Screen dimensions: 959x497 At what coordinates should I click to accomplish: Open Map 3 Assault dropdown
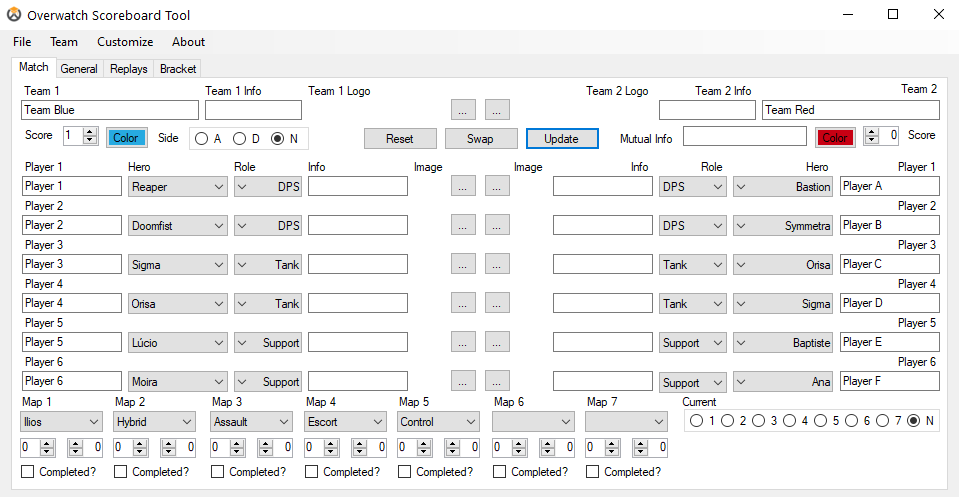coord(251,422)
